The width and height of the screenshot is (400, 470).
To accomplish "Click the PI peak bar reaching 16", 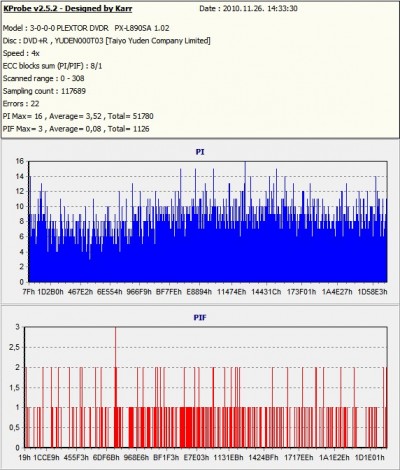I will 245,221.
